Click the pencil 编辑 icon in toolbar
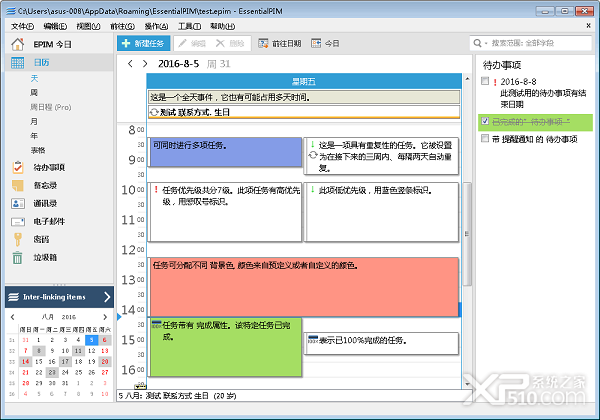 [x=183, y=43]
